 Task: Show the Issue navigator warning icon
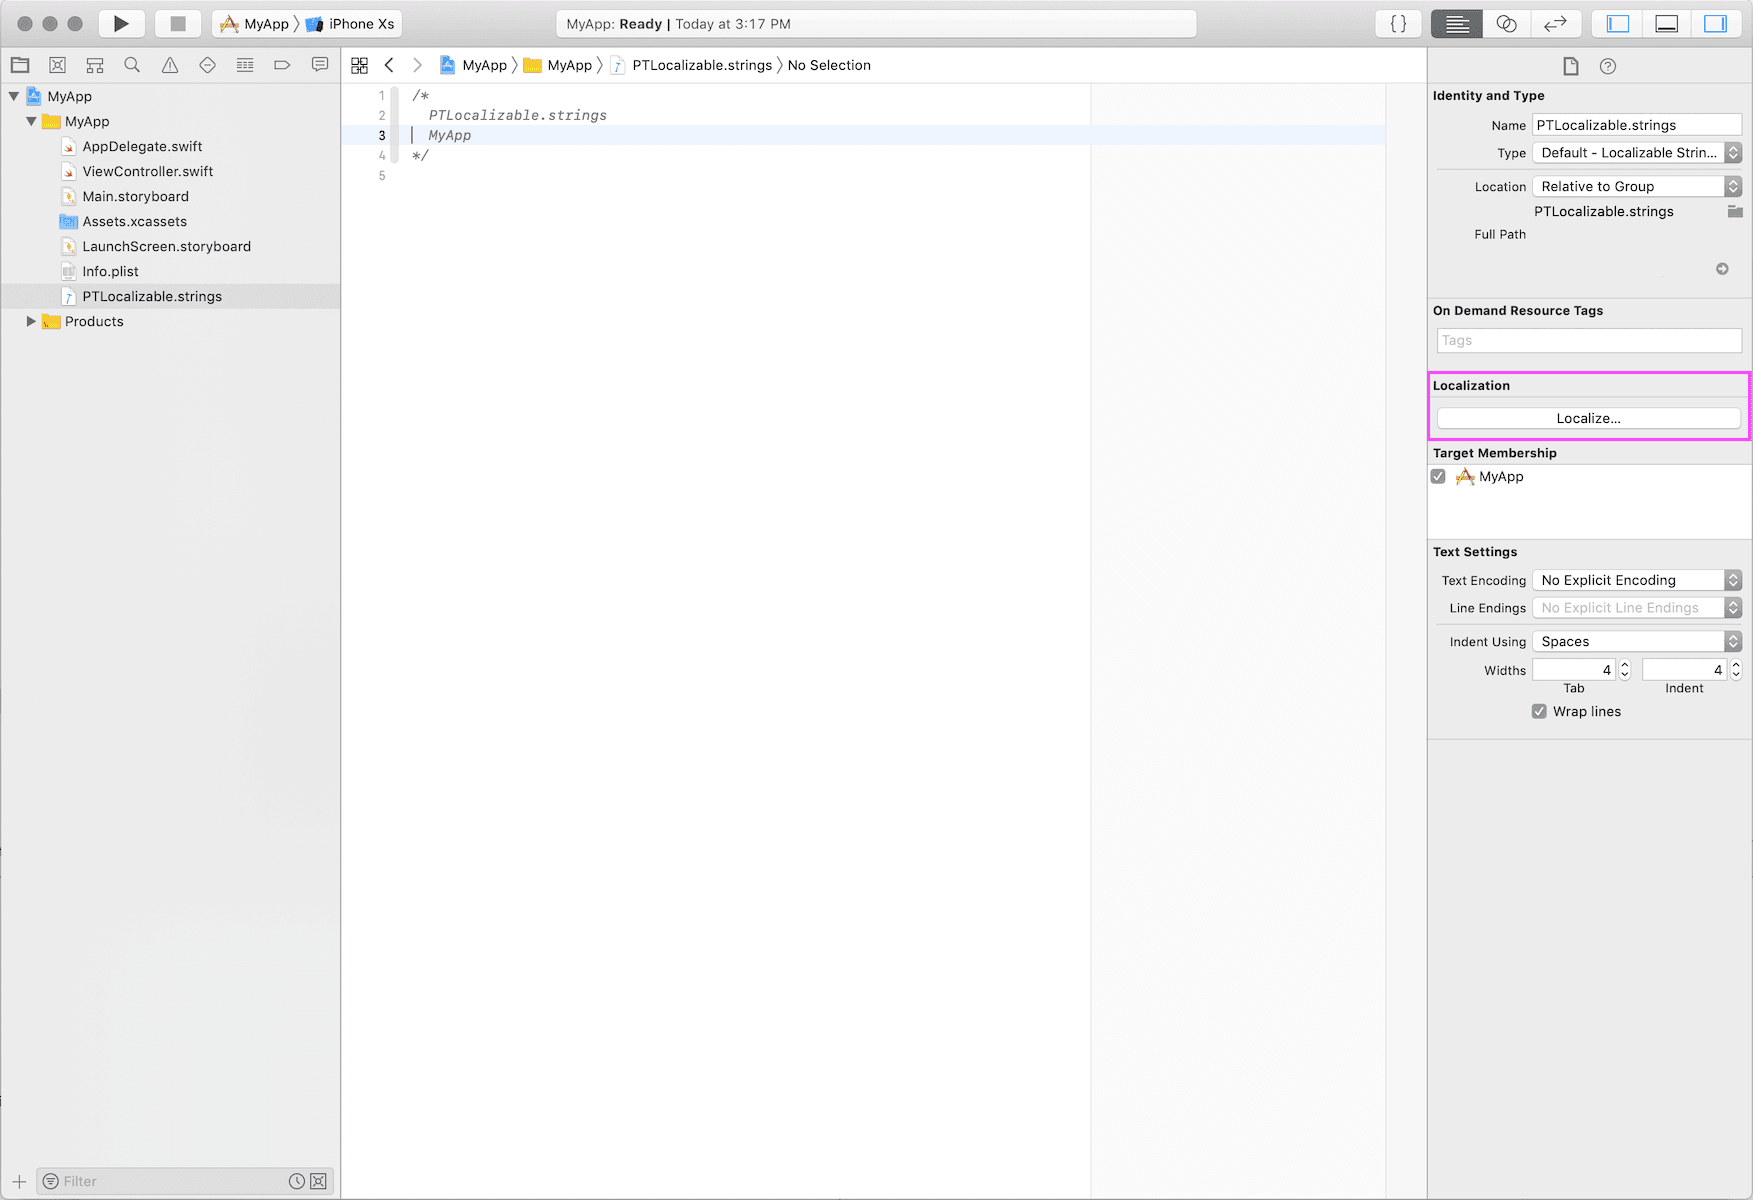tap(170, 65)
